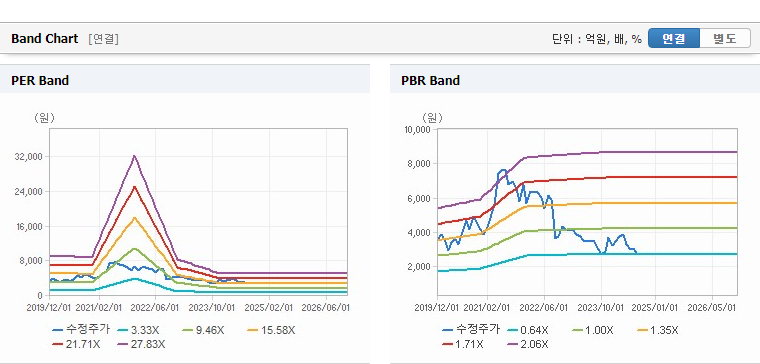760x364 pixels.
Task: Click the 24,000 y-axis label
Action: click(x=30, y=192)
